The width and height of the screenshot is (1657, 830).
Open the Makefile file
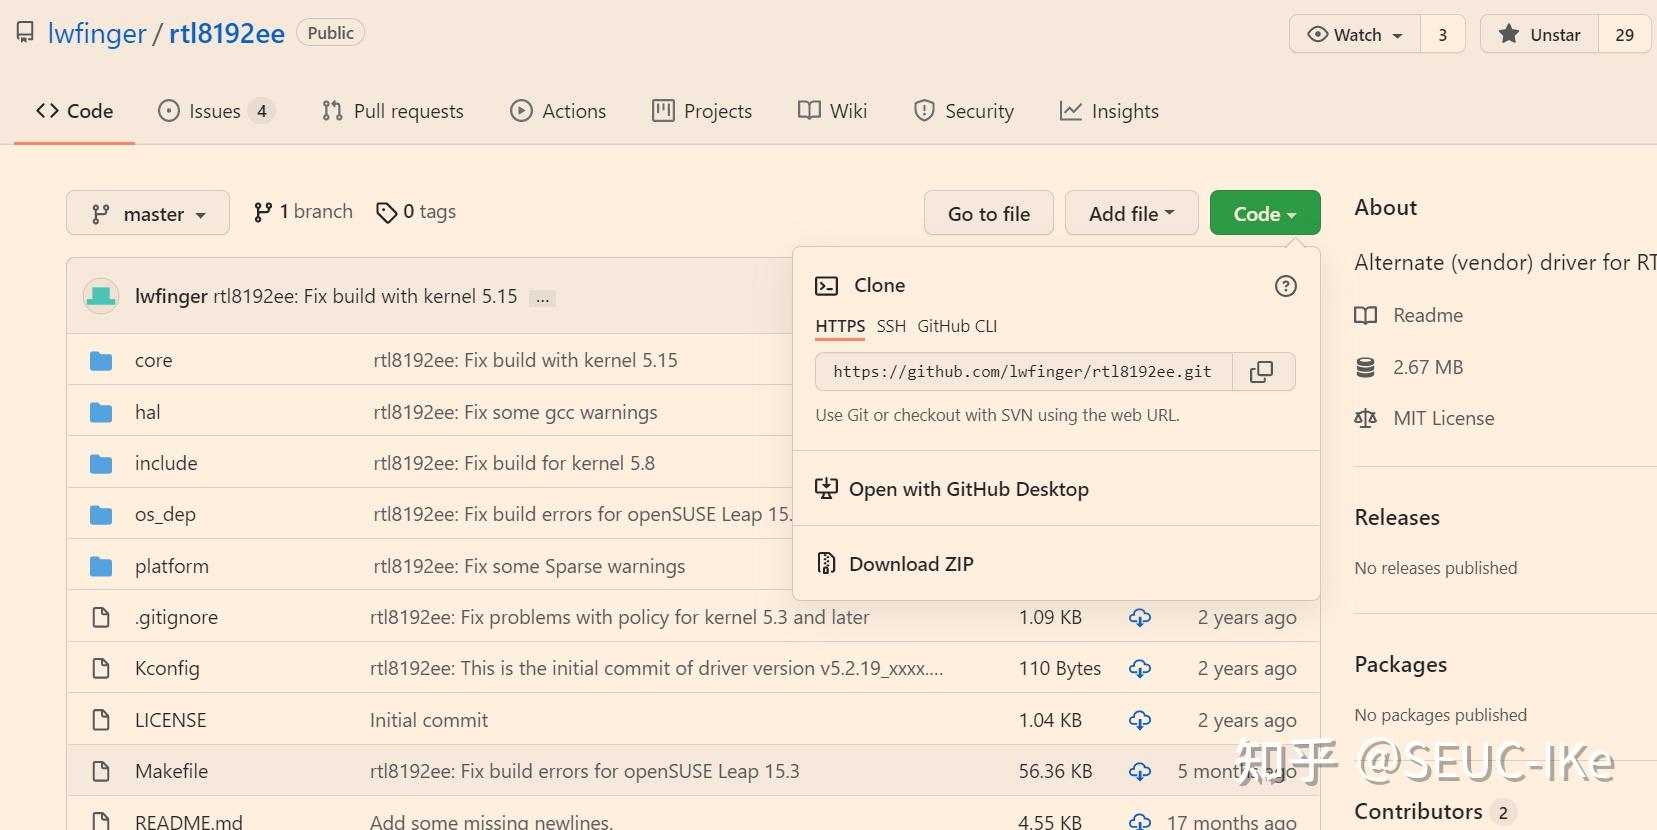click(171, 771)
